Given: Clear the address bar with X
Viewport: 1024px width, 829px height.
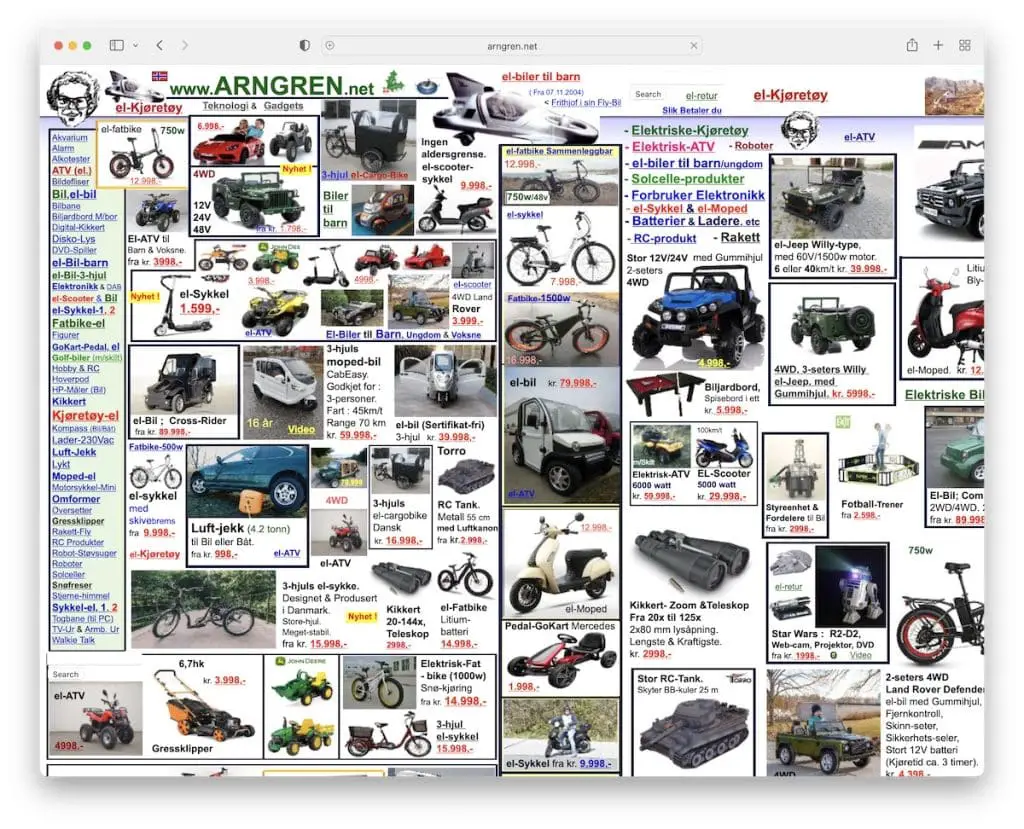Looking at the screenshot, I should [694, 46].
